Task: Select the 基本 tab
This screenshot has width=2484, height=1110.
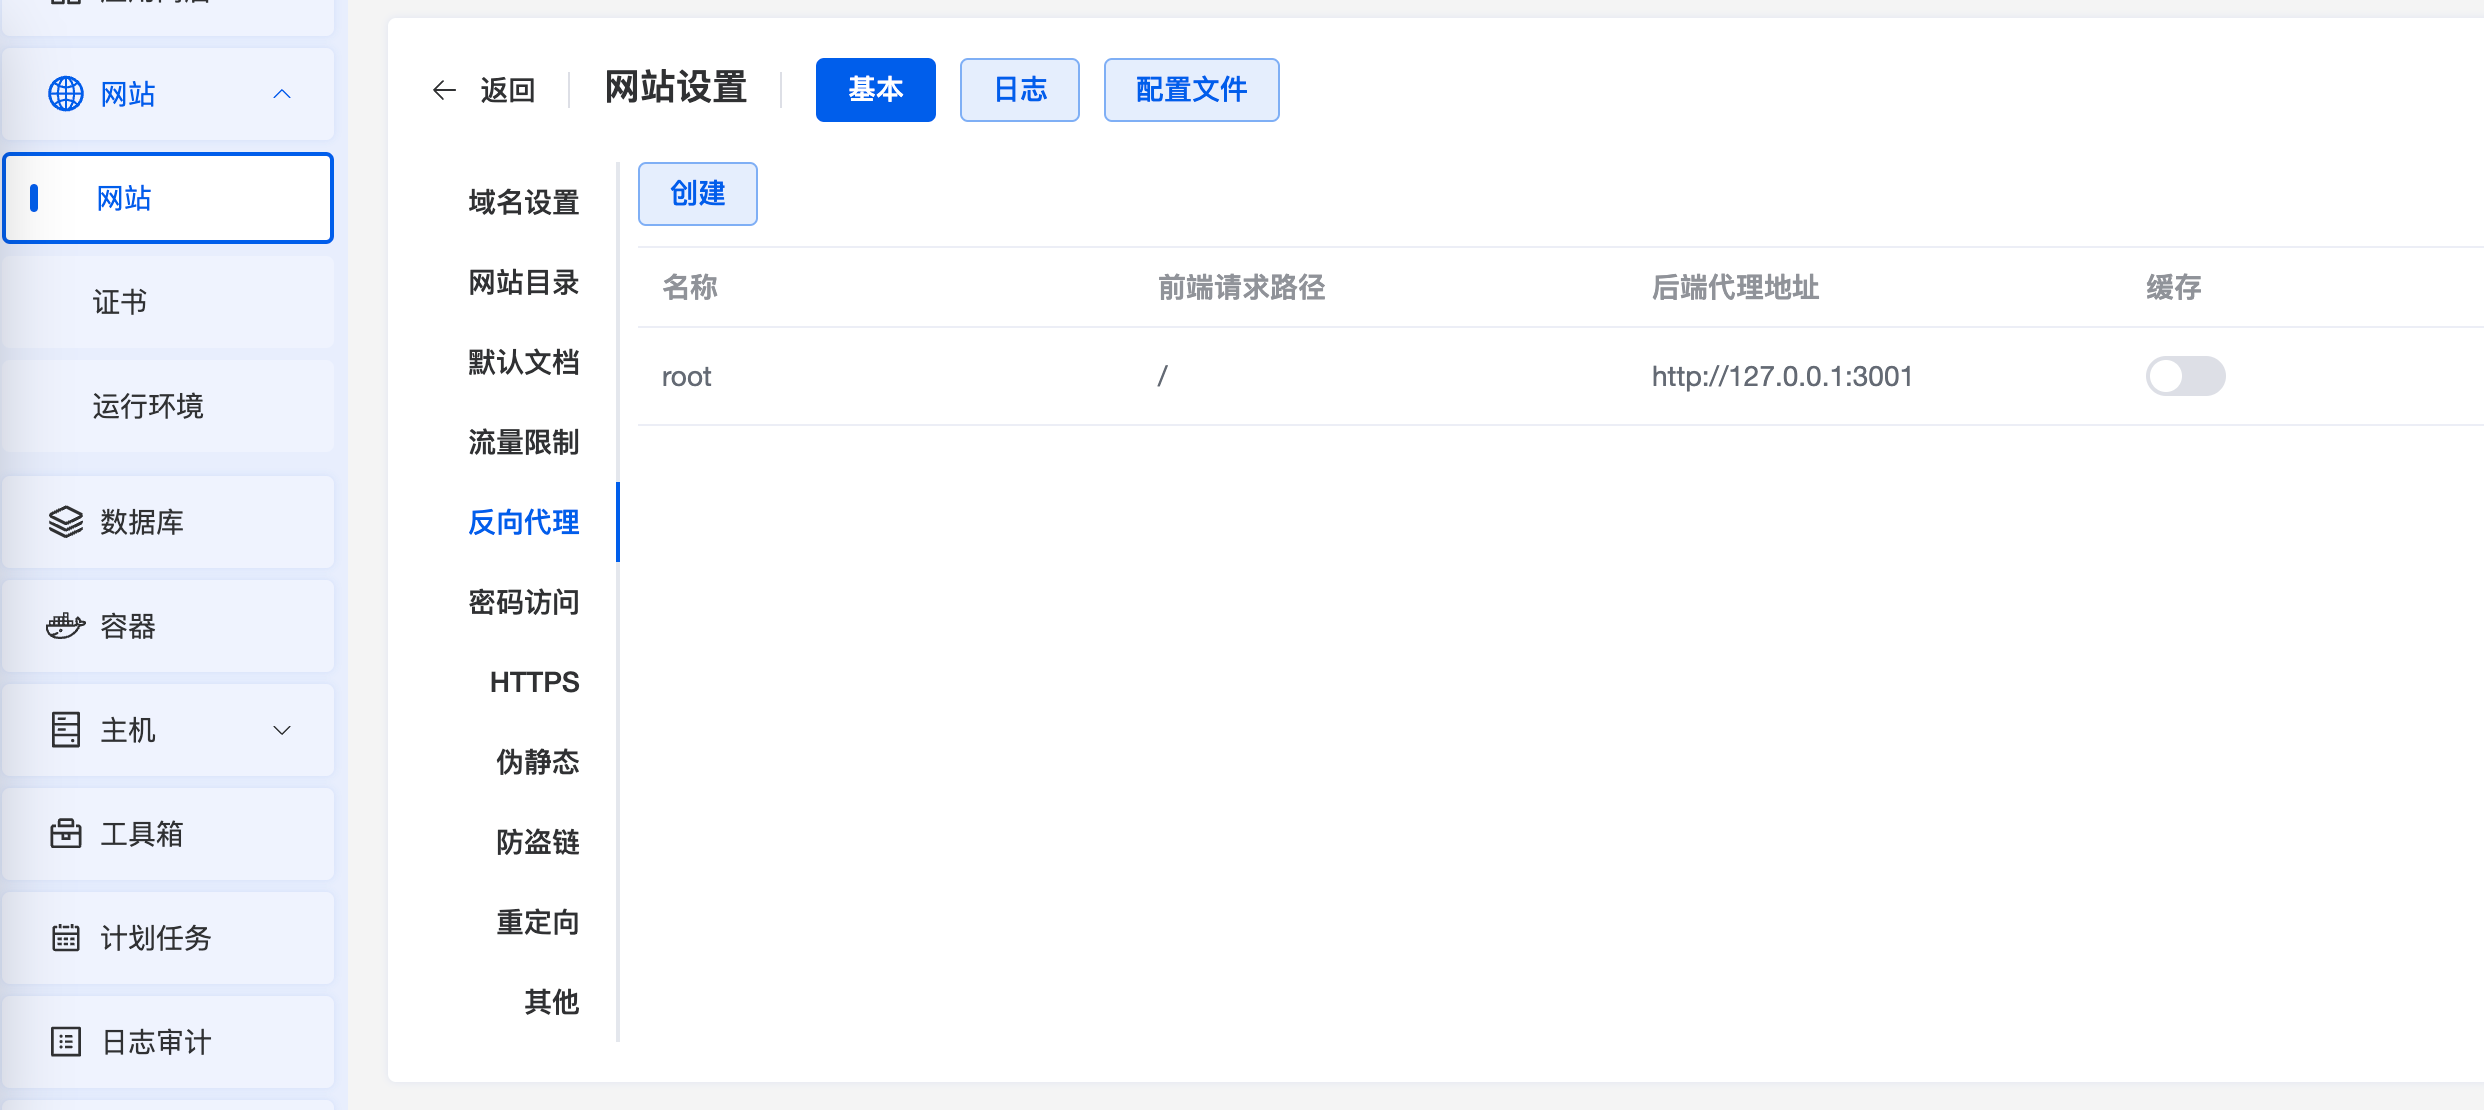Action: [x=875, y=90]
